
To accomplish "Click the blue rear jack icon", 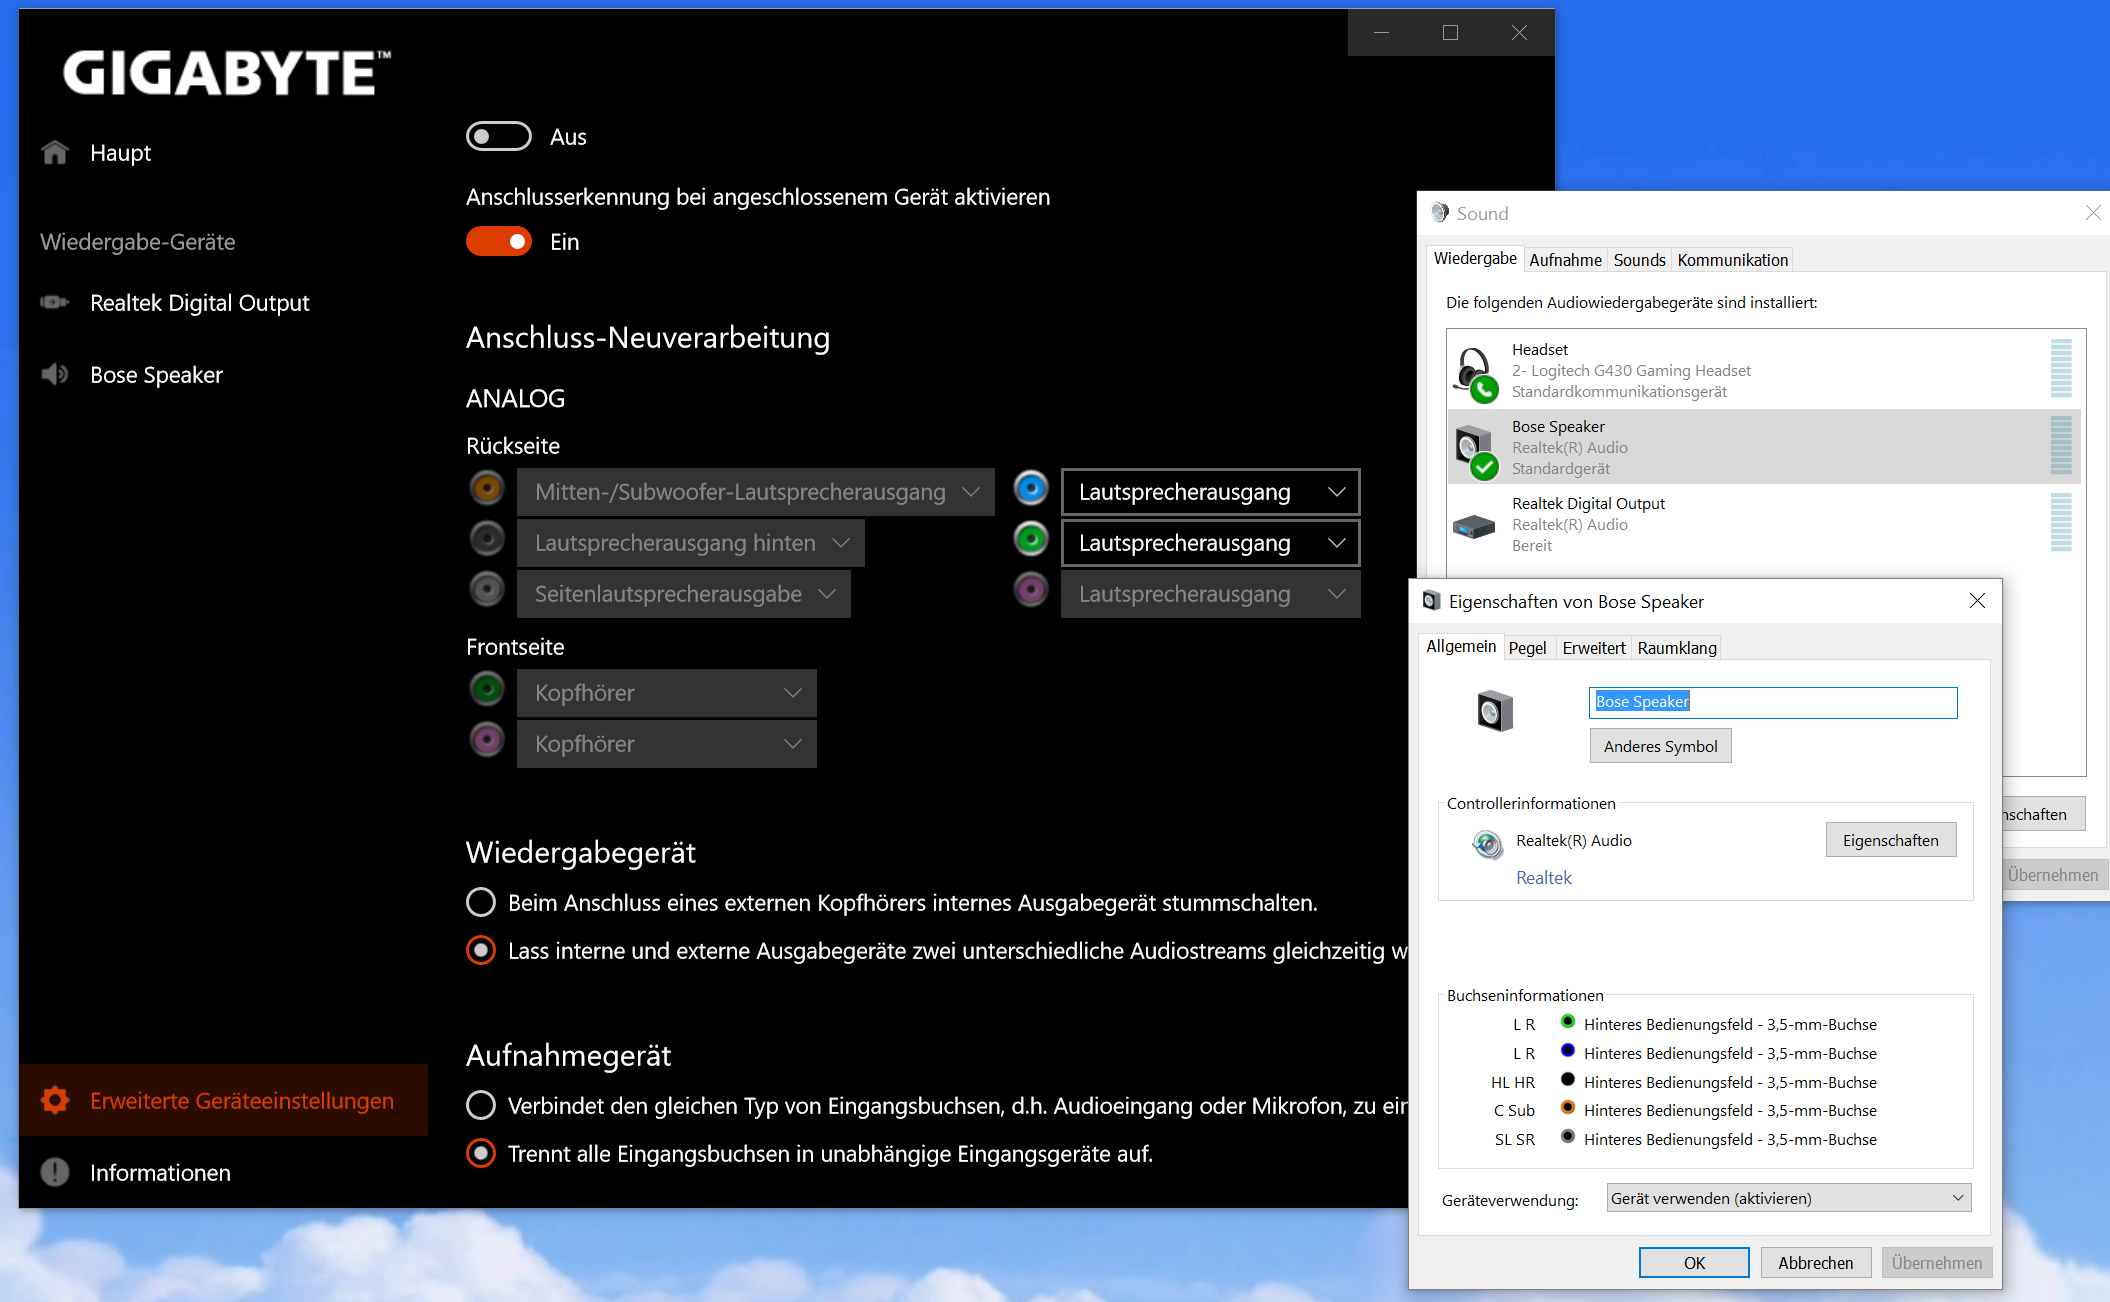I will pyautogui.click(x=1031, y=489).
